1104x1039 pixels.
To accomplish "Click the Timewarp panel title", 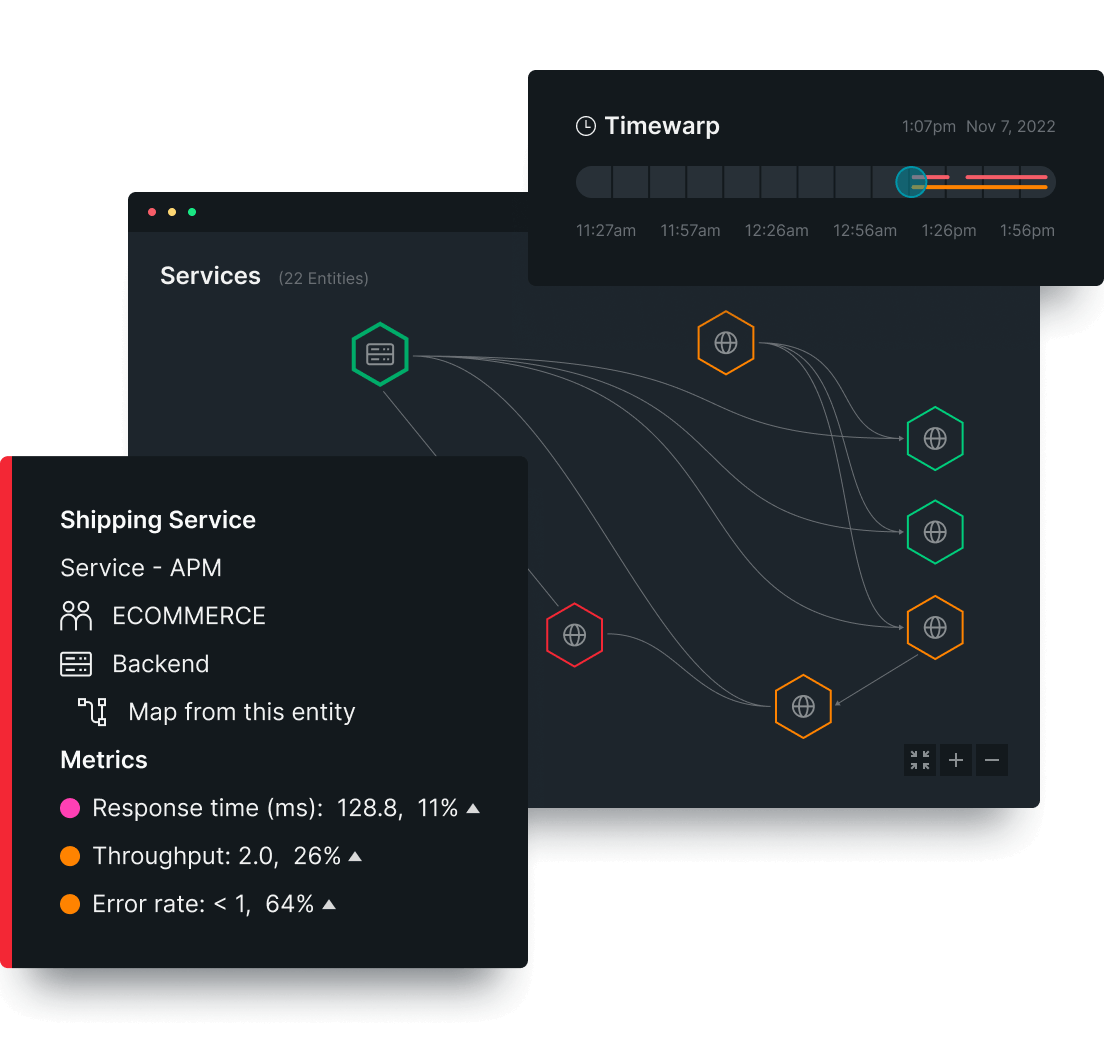I will point(661,125).
